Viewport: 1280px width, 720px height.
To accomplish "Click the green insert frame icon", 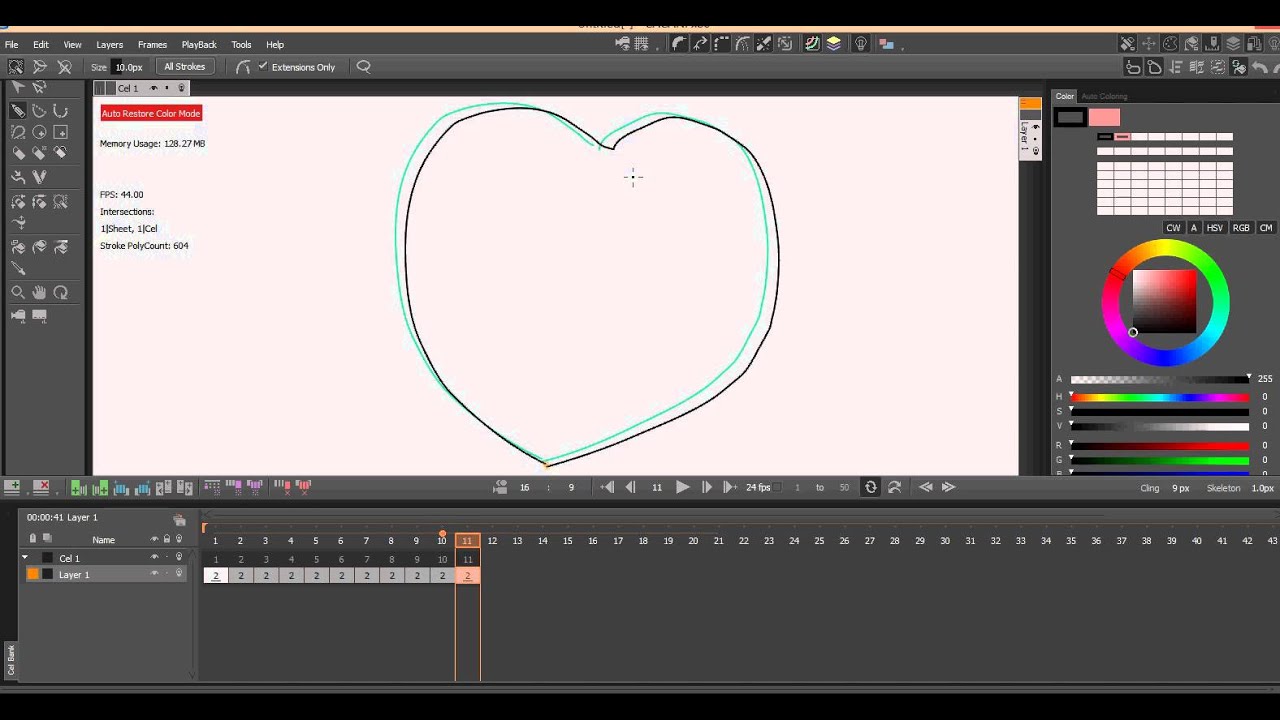I will click(79, 487).
